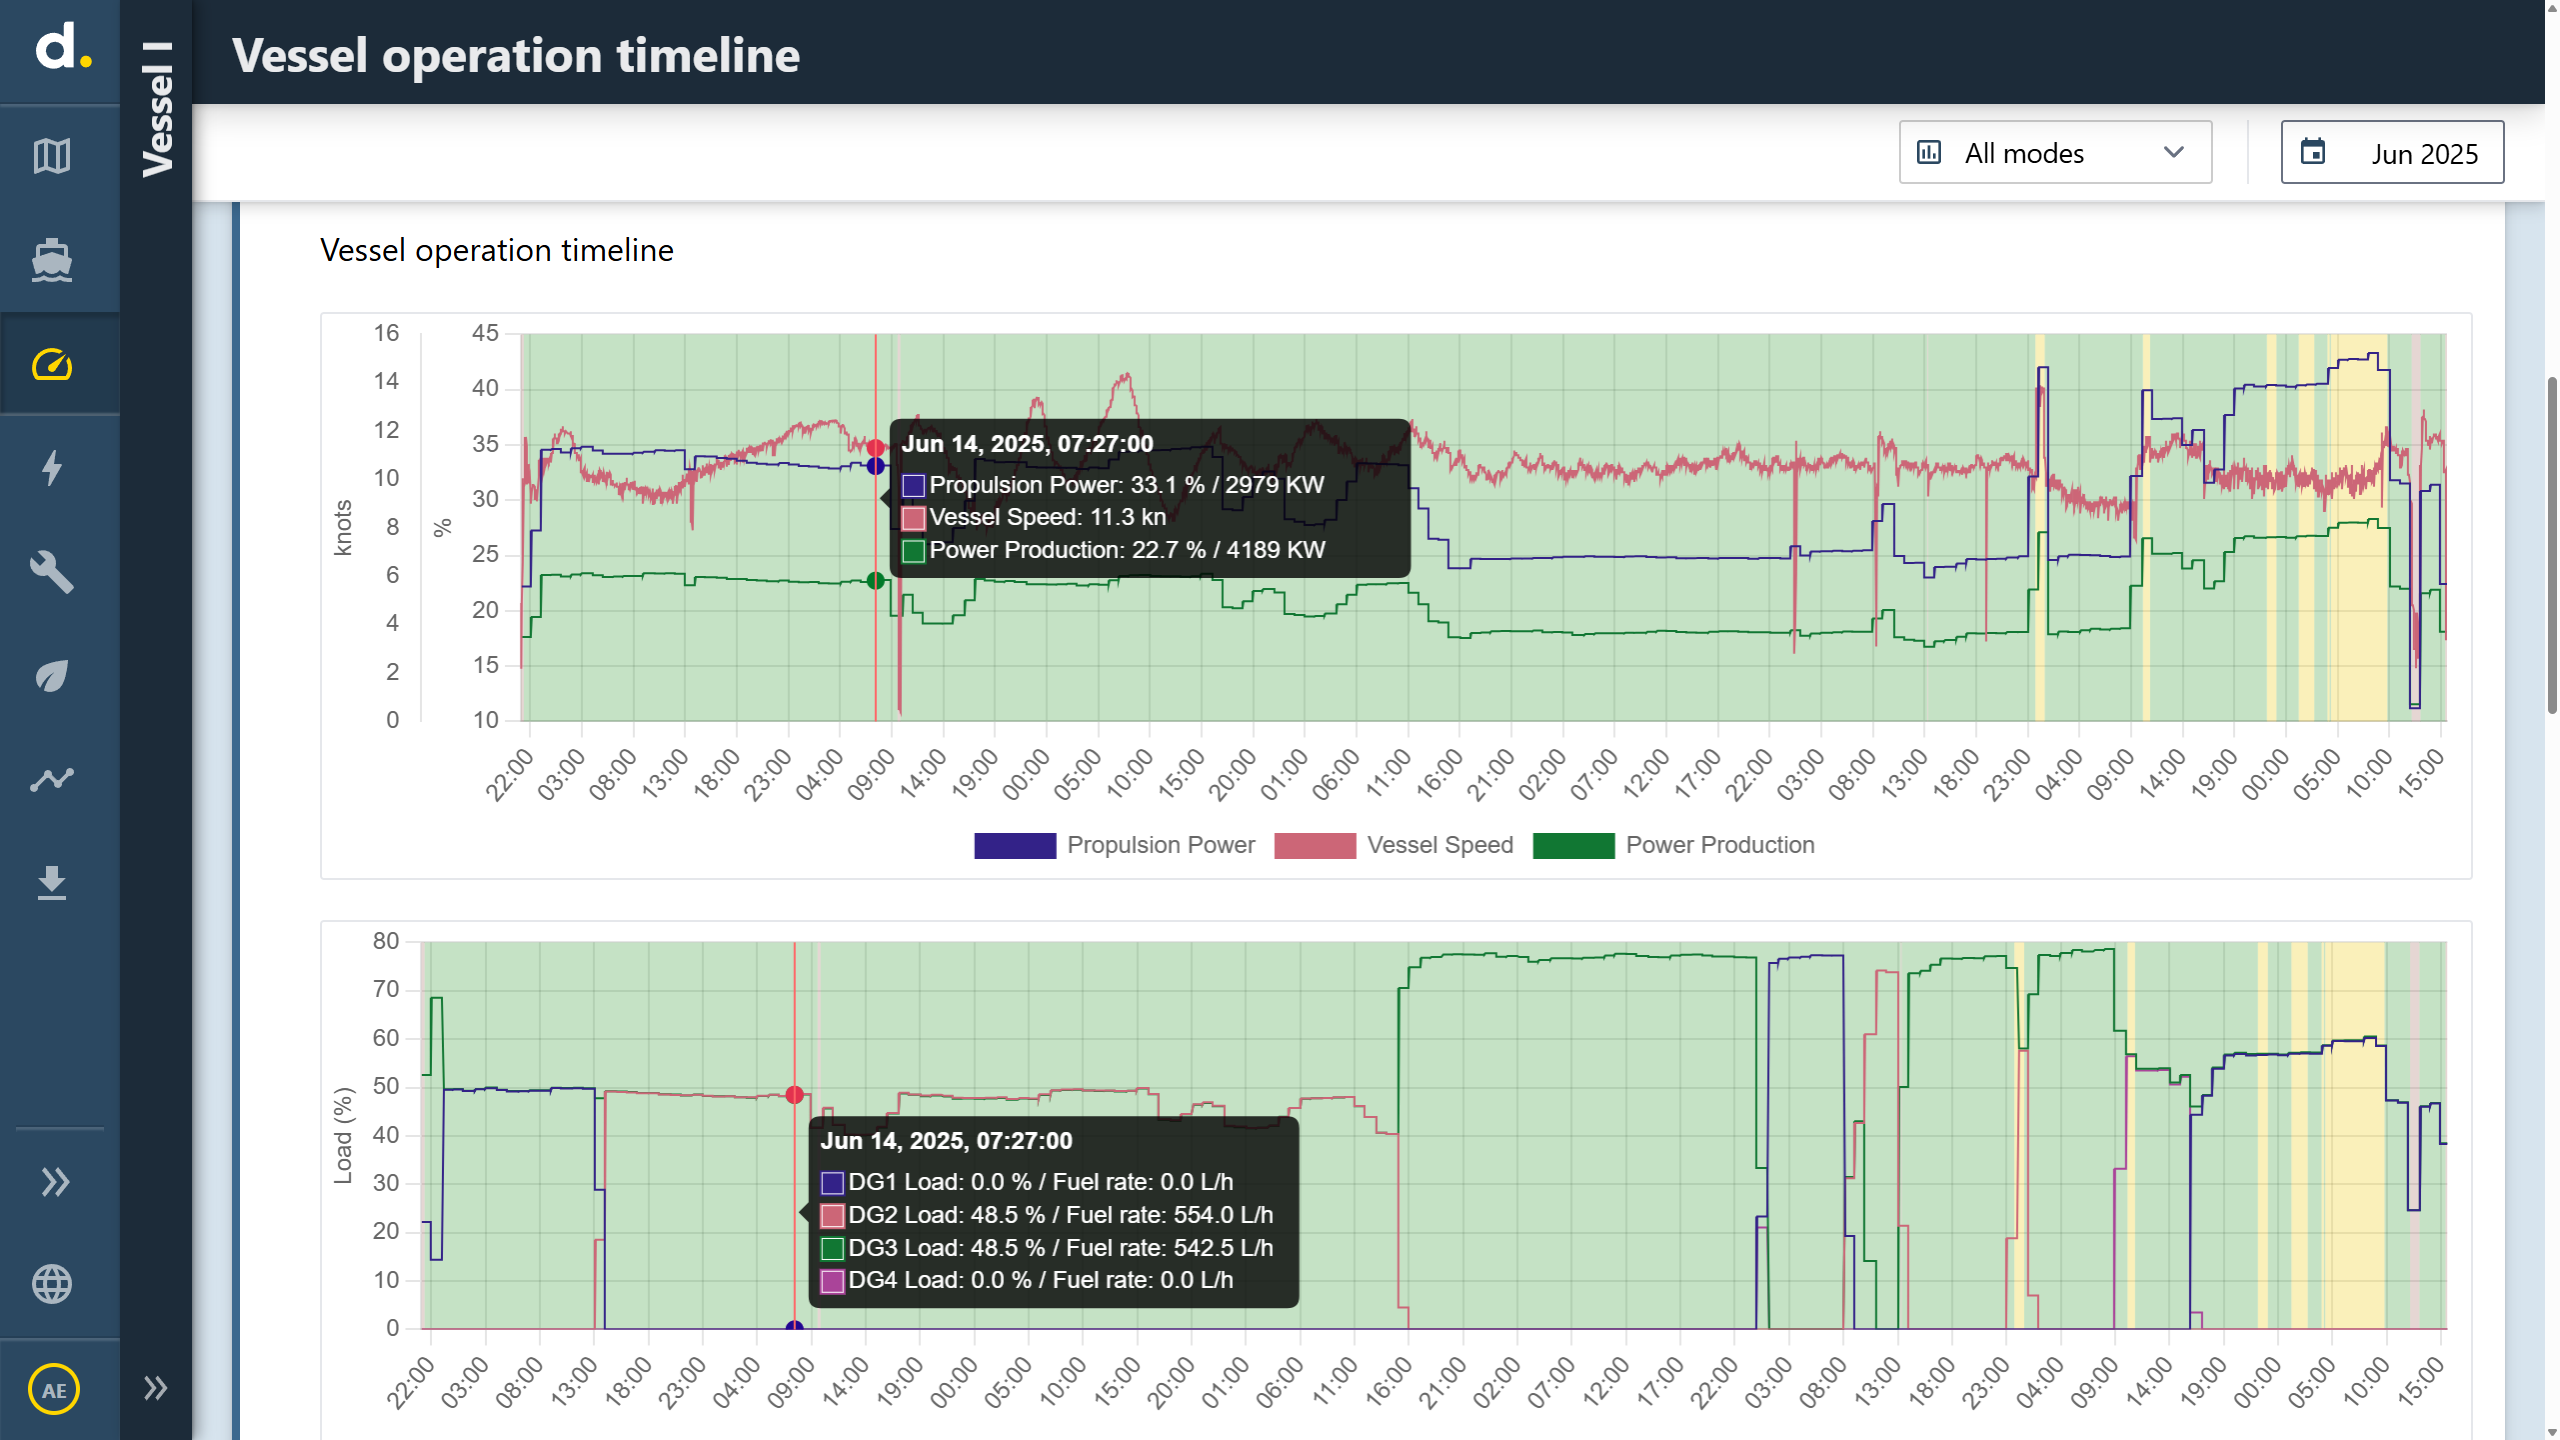
Task: Open the map view icon
Action: click(x=52, y=156)
